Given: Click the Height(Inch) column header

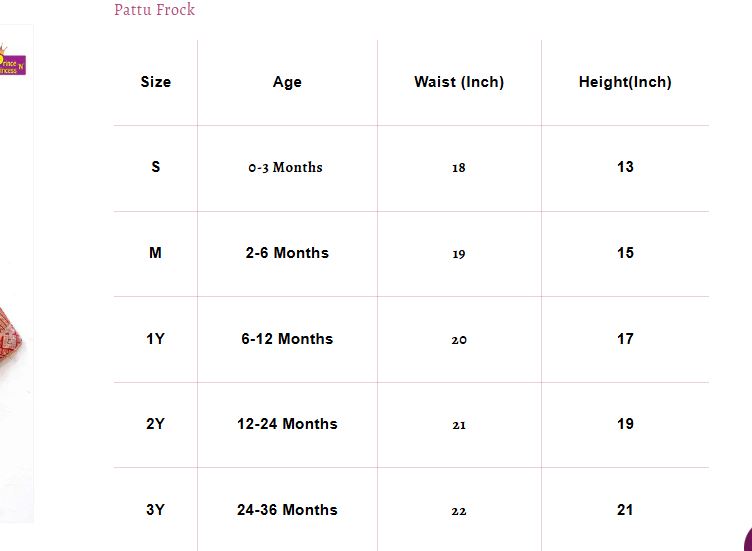Looking at the screenshot, I should coord(625,82).
